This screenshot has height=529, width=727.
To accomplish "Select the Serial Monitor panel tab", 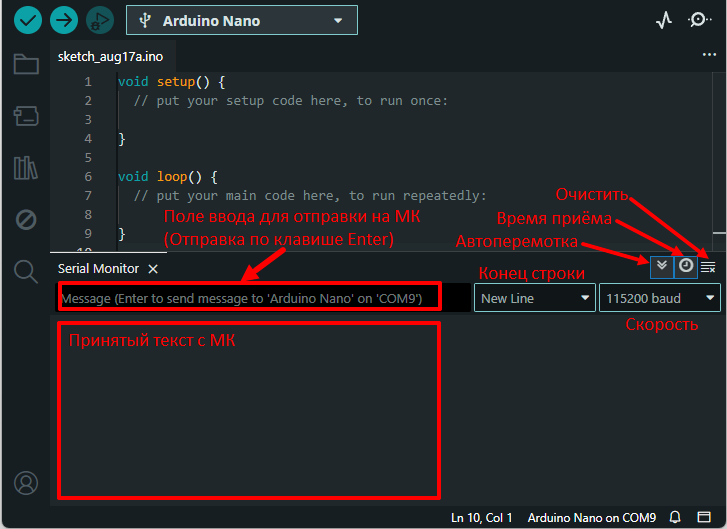I will [x=98, y=269].
